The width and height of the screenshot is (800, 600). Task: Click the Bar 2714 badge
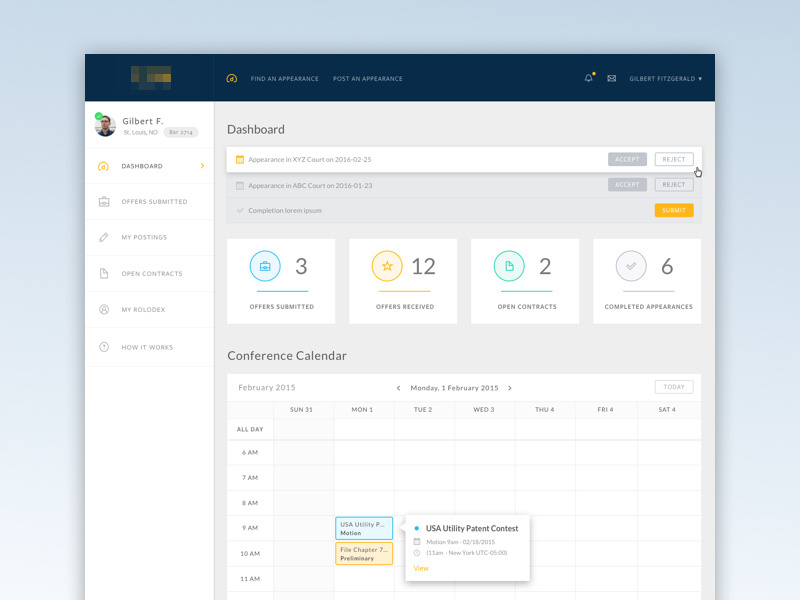pyautogui.click(x=181, y=132)
